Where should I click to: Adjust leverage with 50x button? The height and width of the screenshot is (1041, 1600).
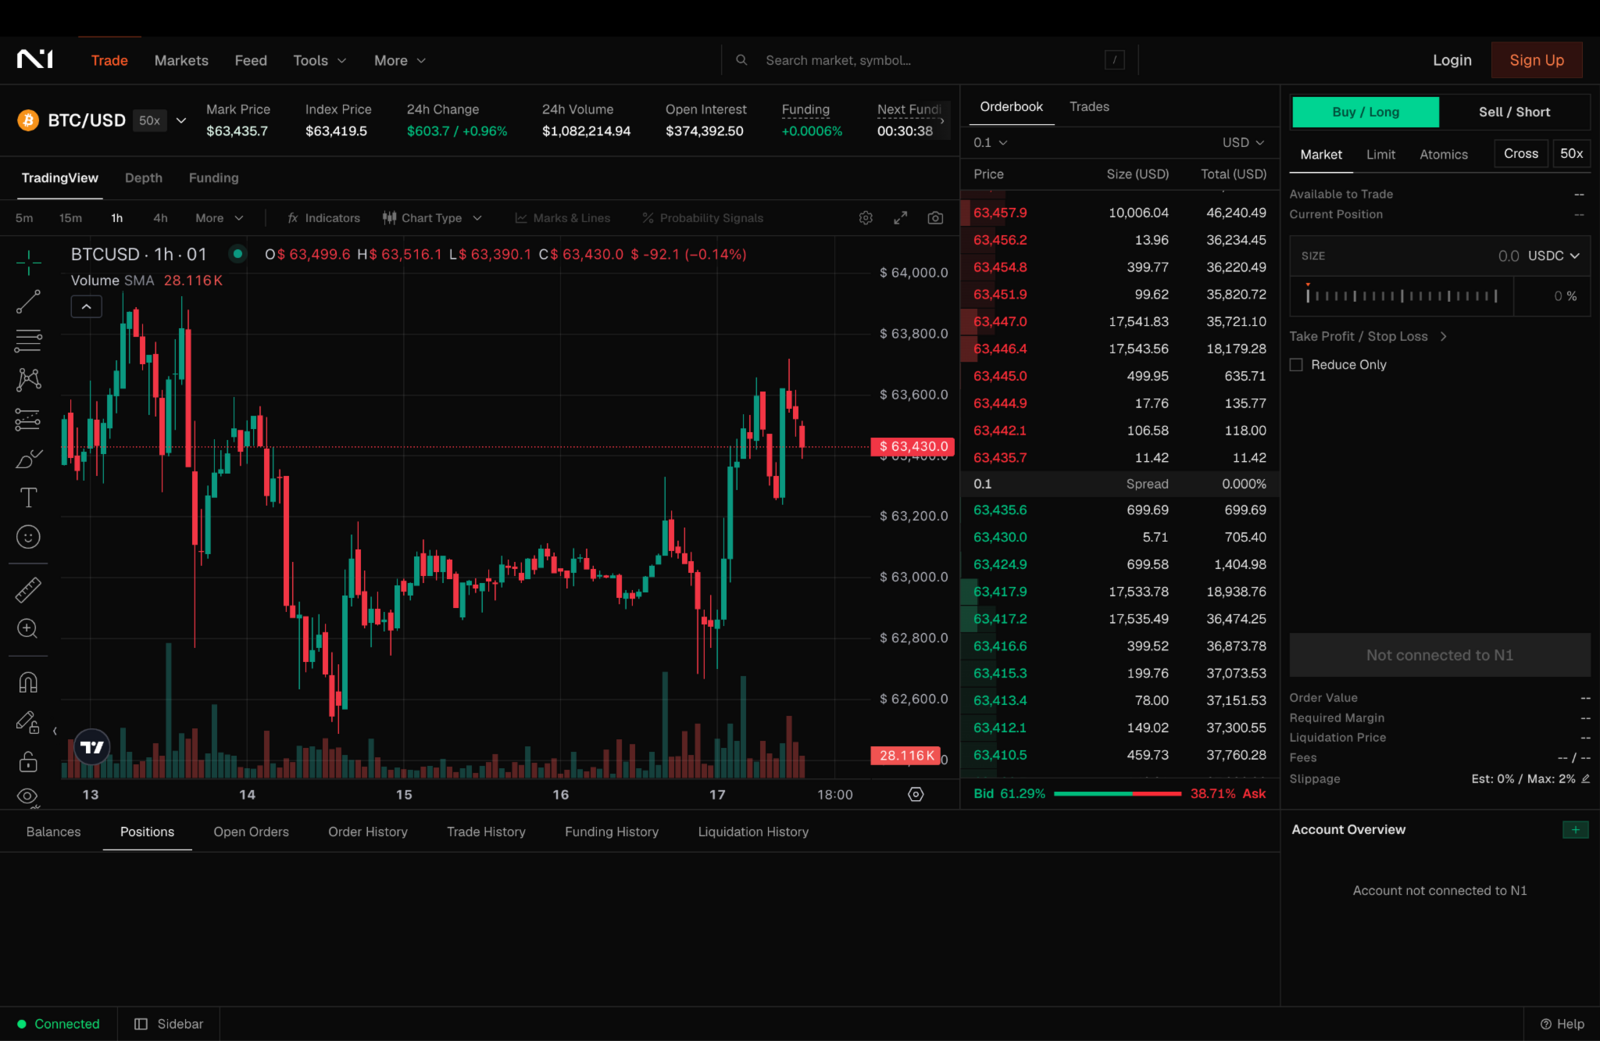1571,154
